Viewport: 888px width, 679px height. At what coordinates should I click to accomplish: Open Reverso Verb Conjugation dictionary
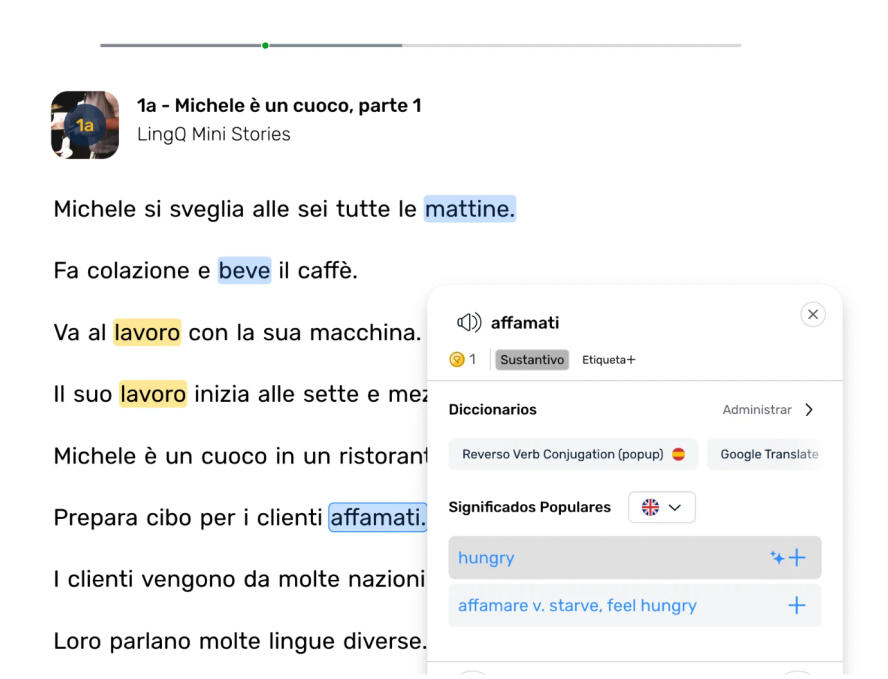coord(563,454)
